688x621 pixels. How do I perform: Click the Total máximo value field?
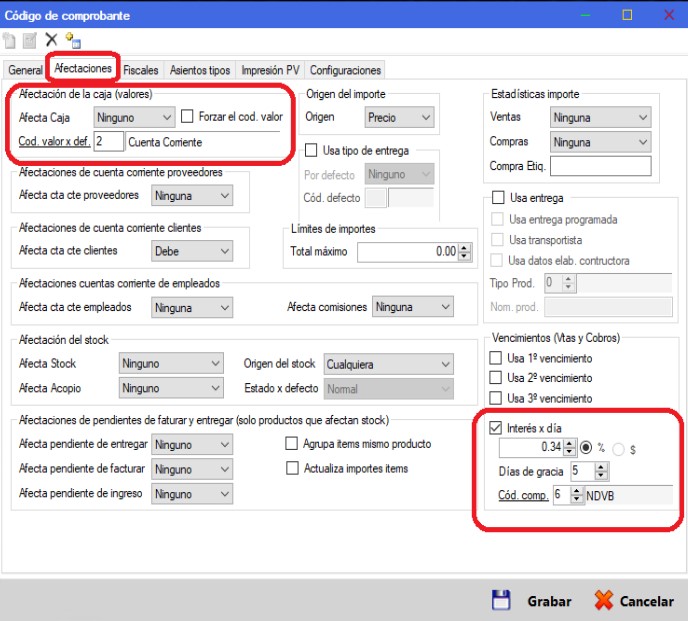point(408,252)
